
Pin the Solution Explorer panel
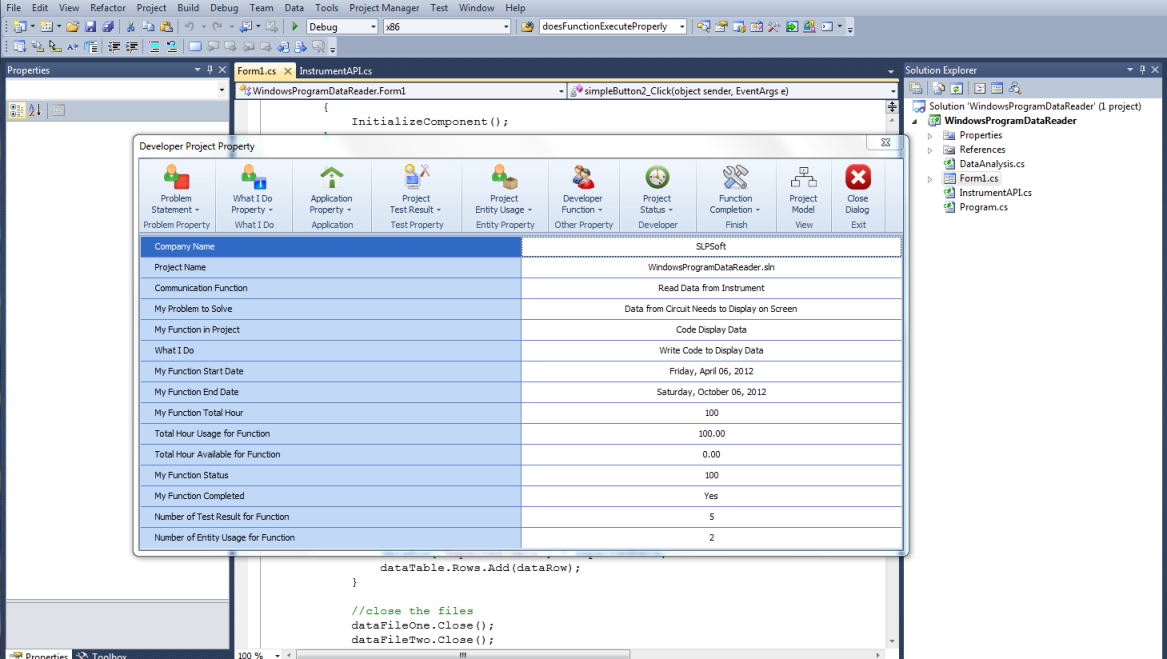coord(1142,69)
